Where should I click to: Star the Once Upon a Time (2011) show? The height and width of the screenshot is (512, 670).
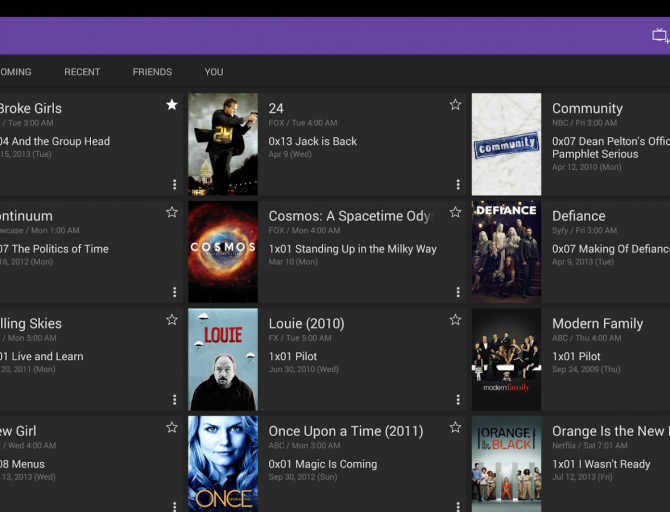[x=455, y=427]
